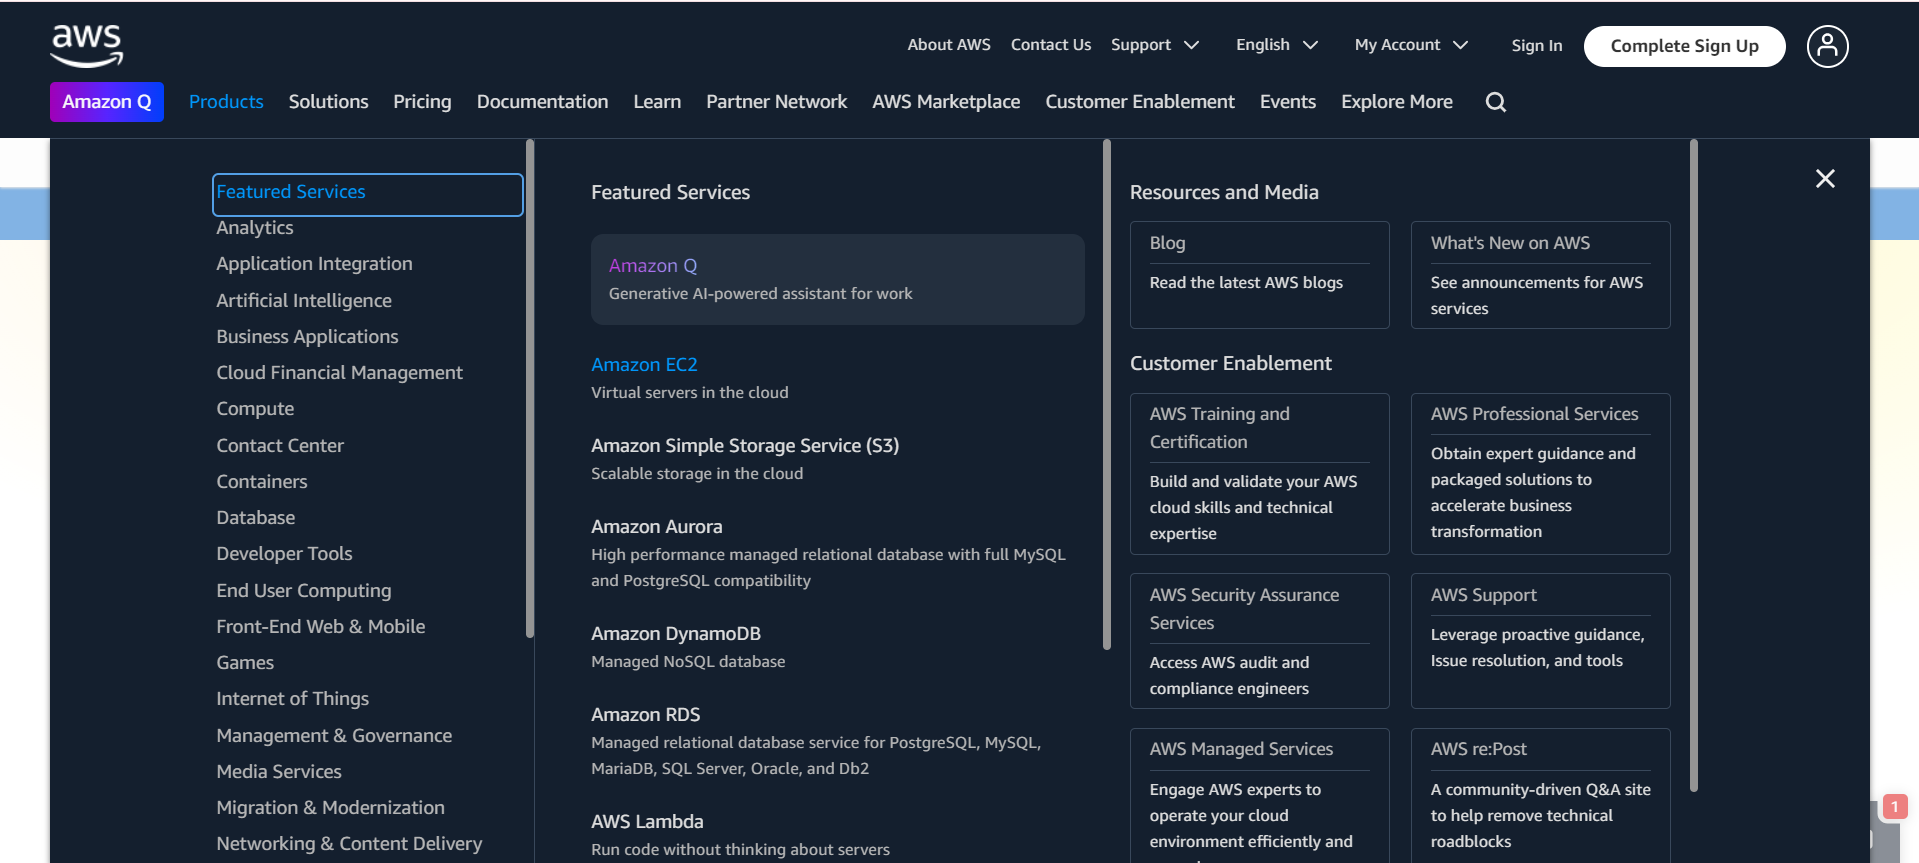Viewport: 1919px width, 863px height.
Task: Select Contact Center category
Action: tap(280, 446)
